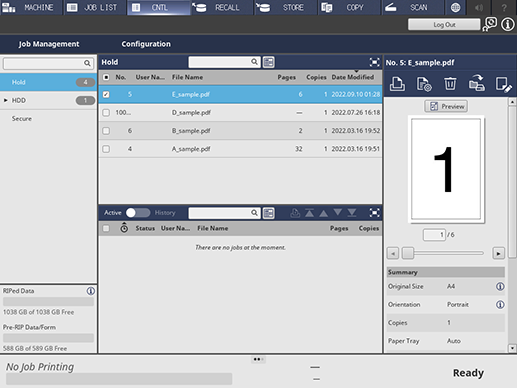Click Original Size info icon

click(500, 286)
